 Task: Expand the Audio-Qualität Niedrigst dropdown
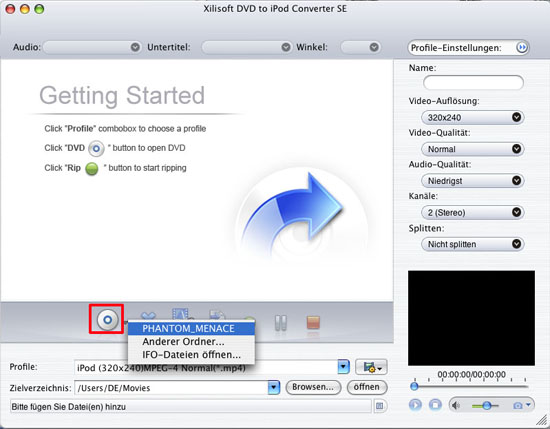tap(472, 180)
